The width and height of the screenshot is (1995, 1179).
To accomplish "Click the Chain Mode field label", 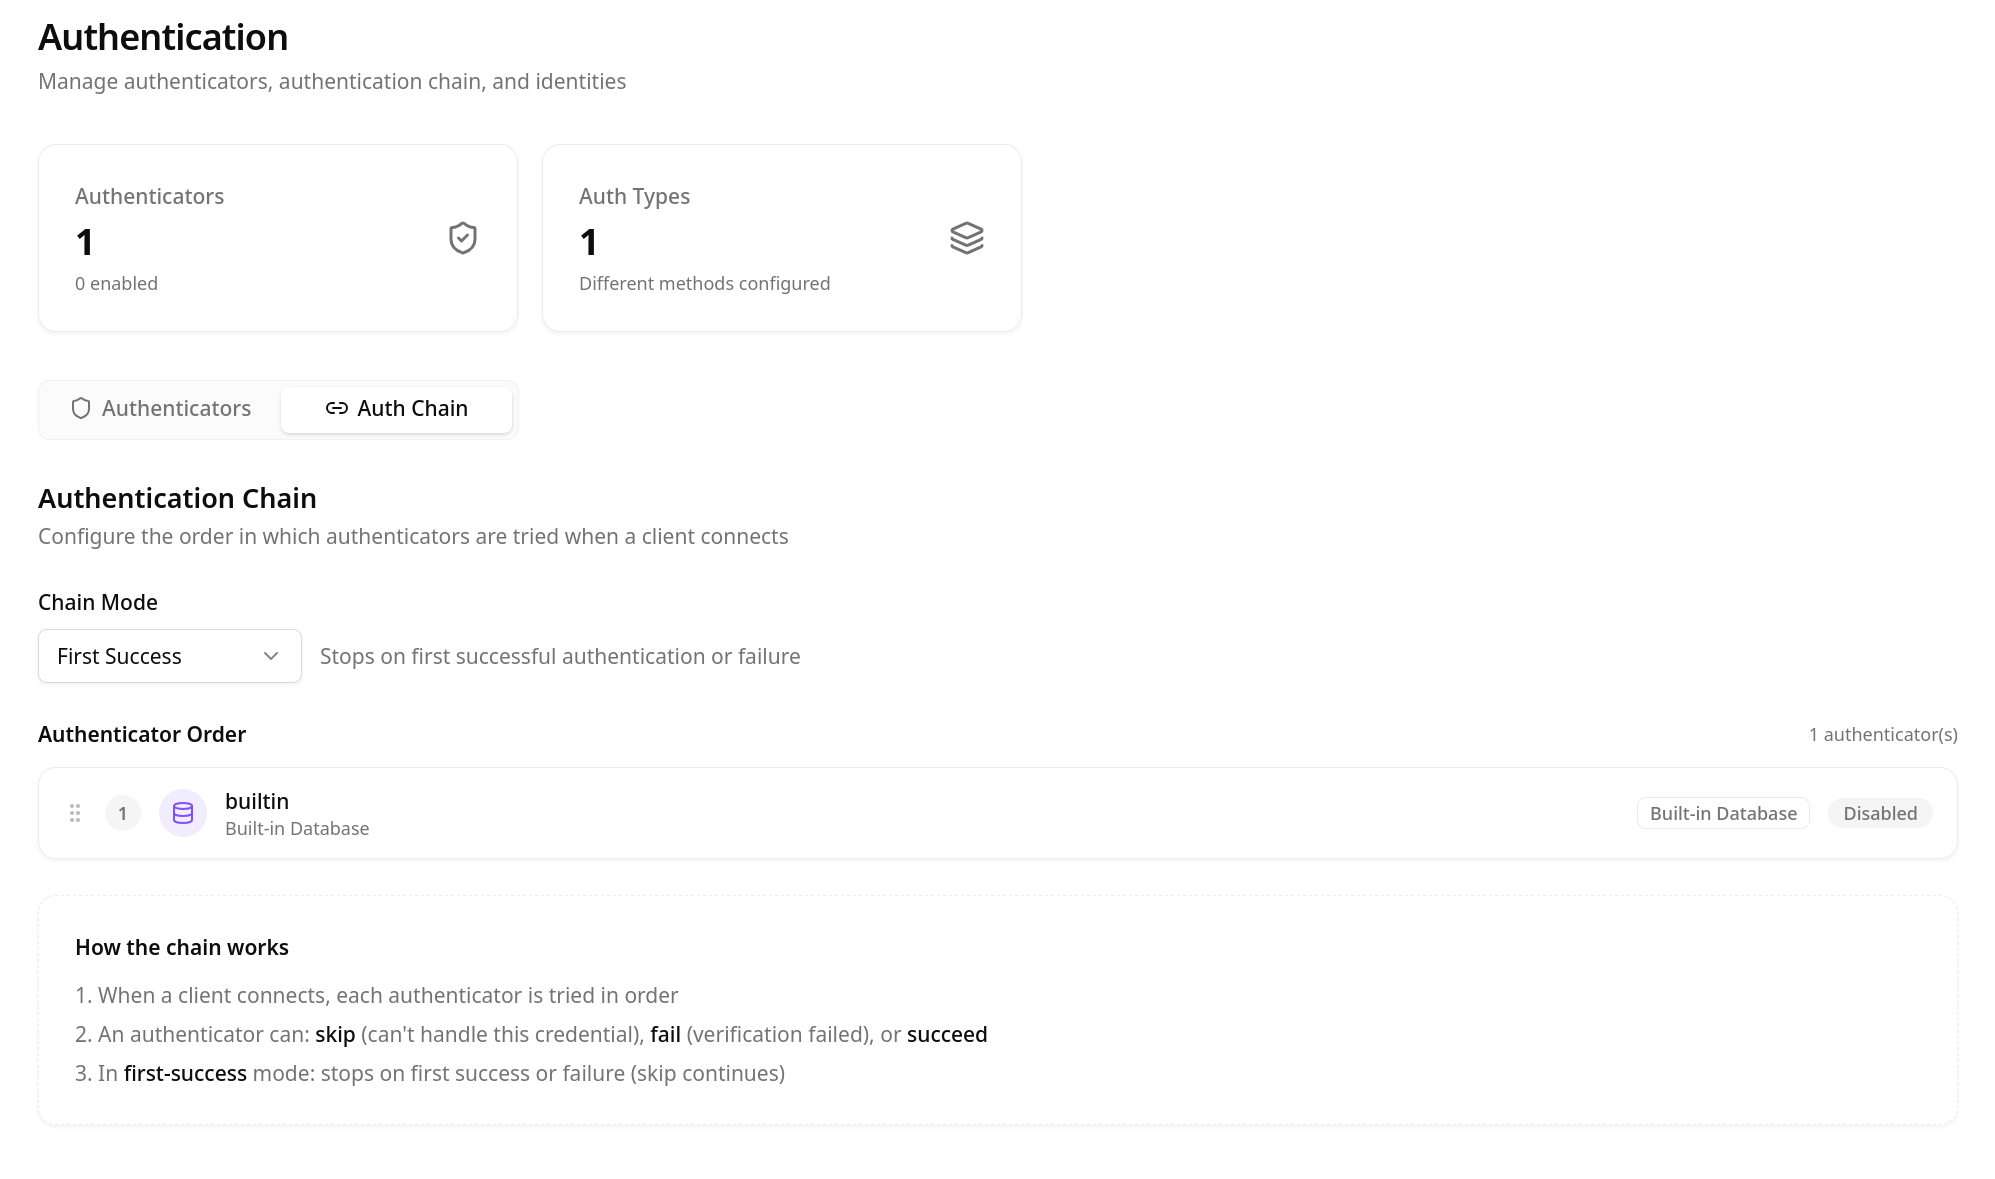I will point(98,602).
